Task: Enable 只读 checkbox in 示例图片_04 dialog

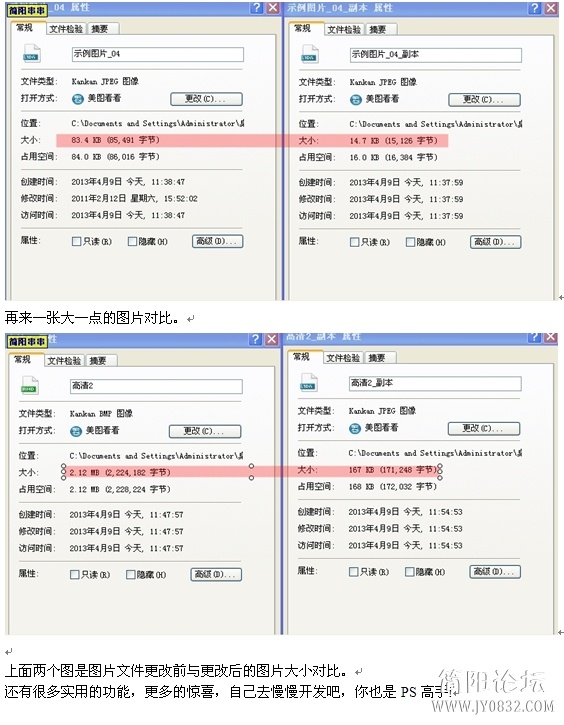Action: (x=76, y=241)
